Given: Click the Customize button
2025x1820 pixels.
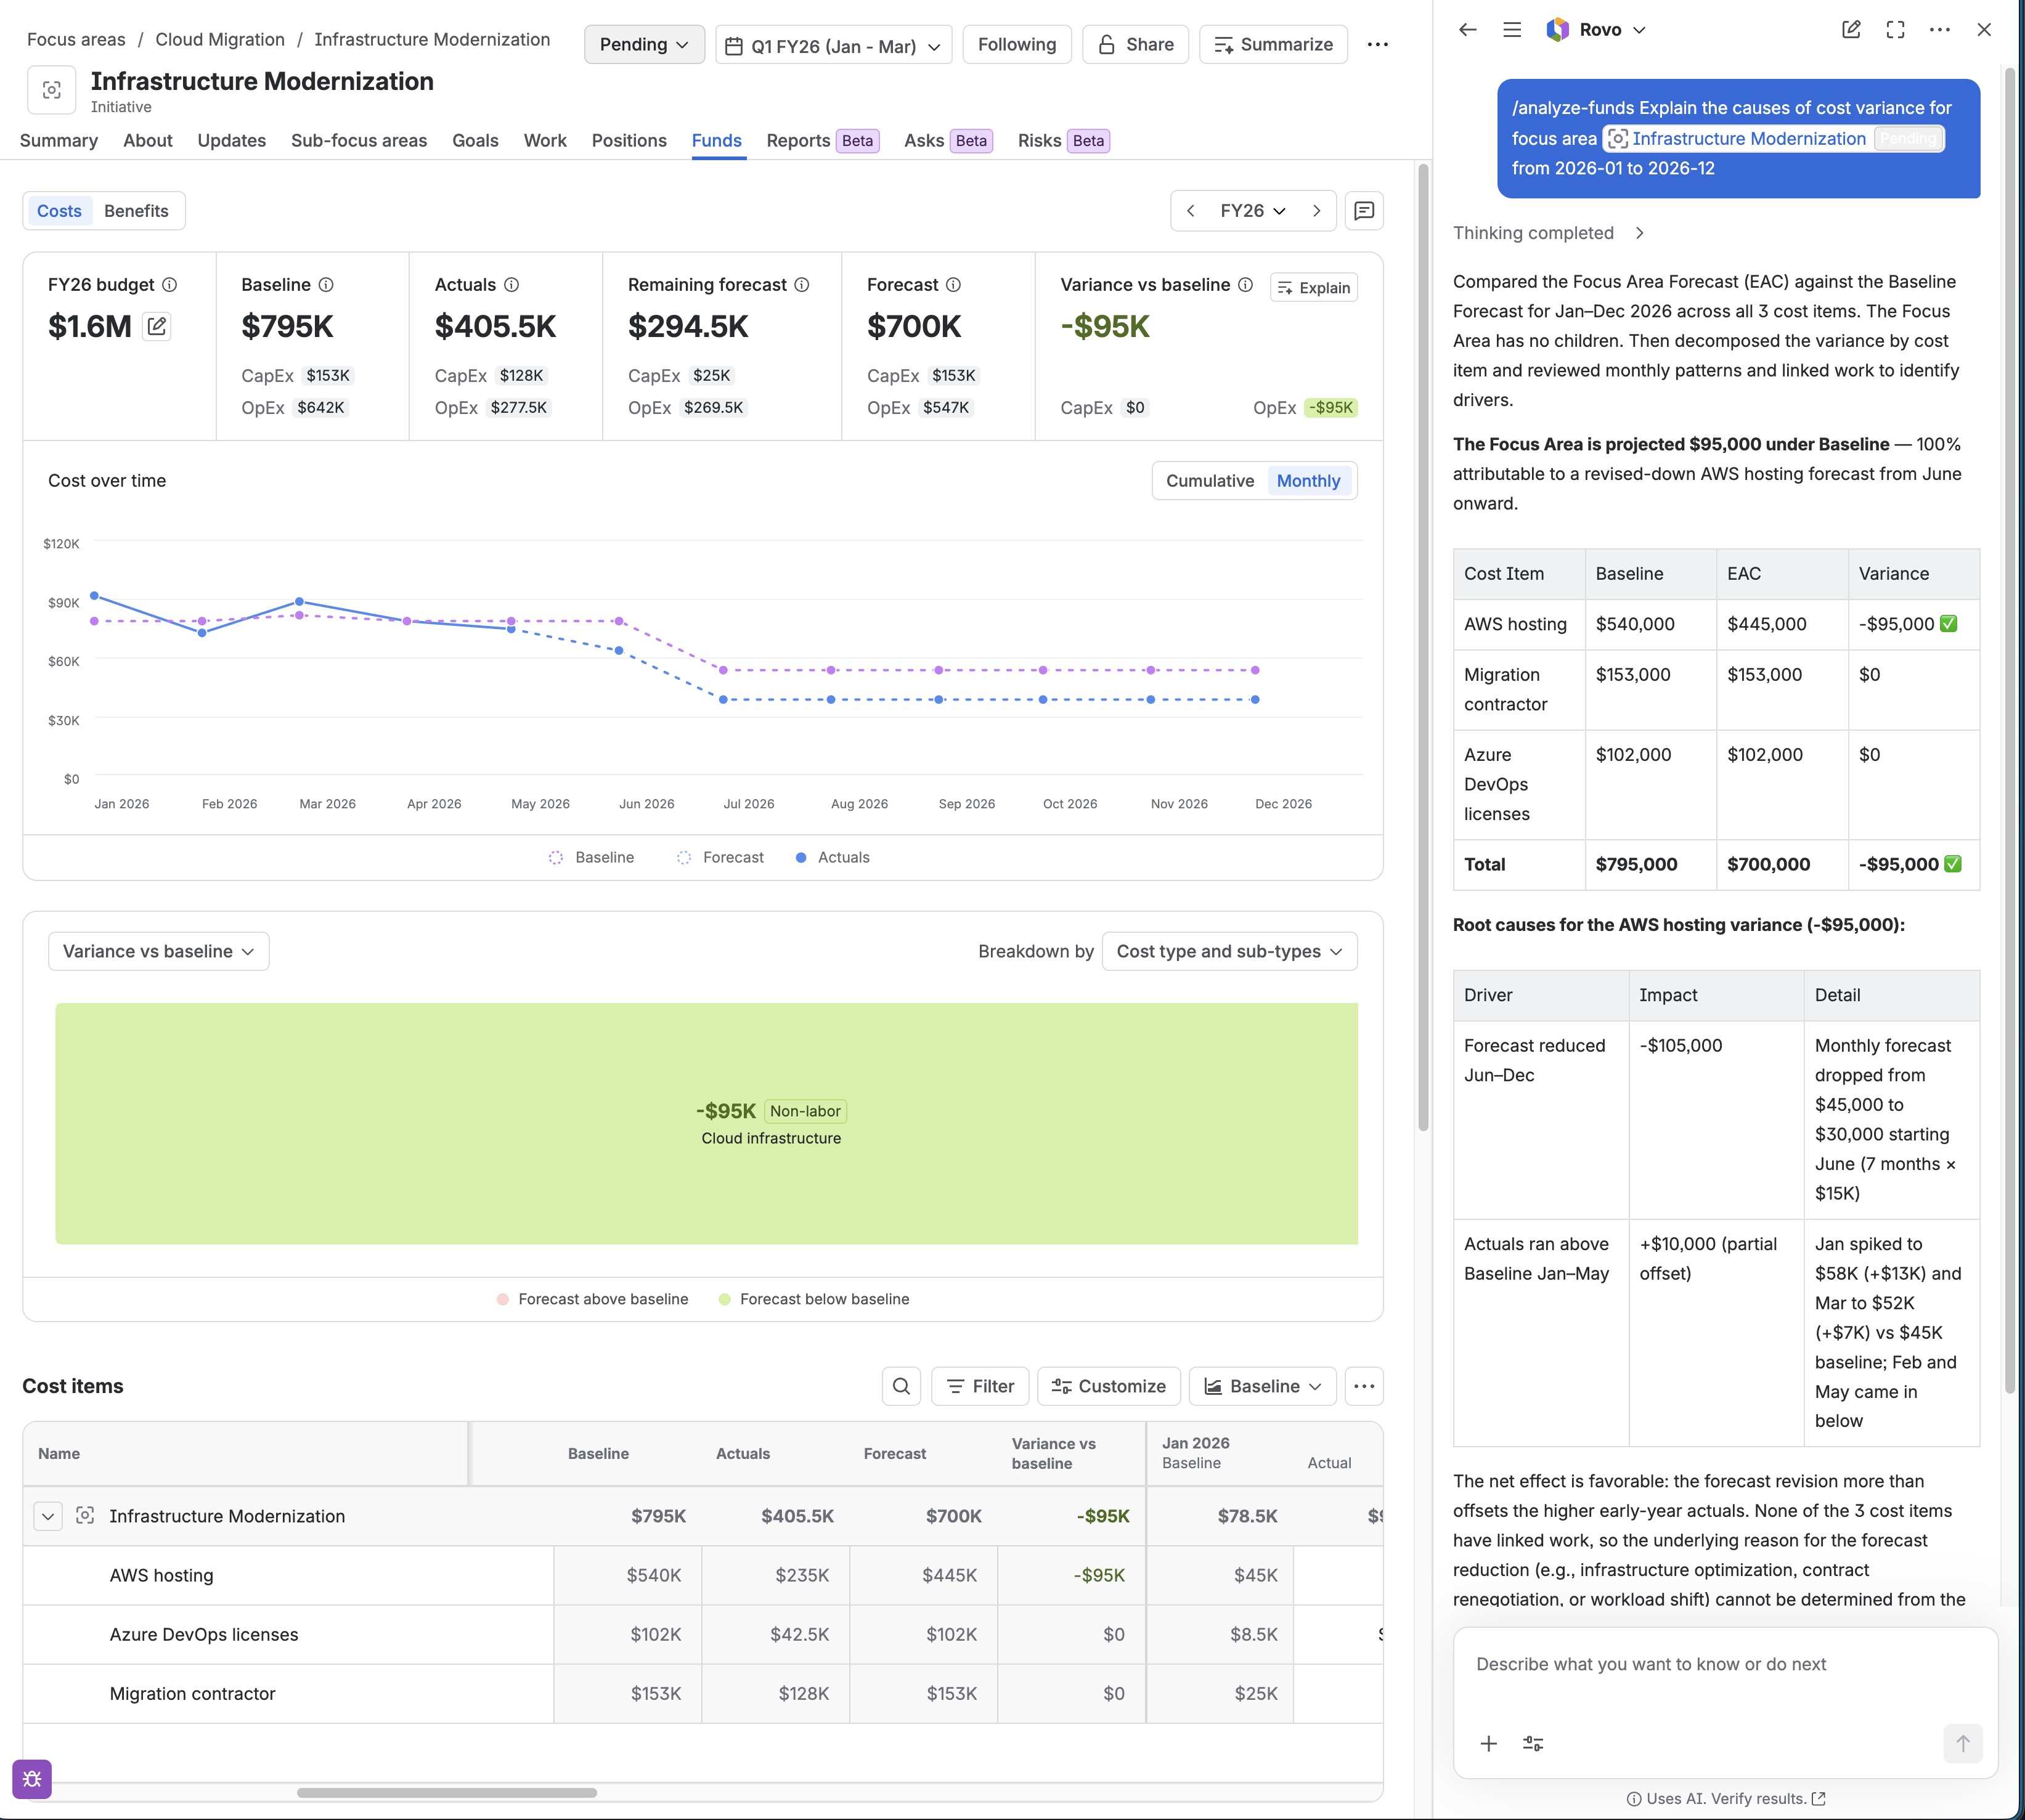Looking at the screenshot, I should coord(1109,1386).
